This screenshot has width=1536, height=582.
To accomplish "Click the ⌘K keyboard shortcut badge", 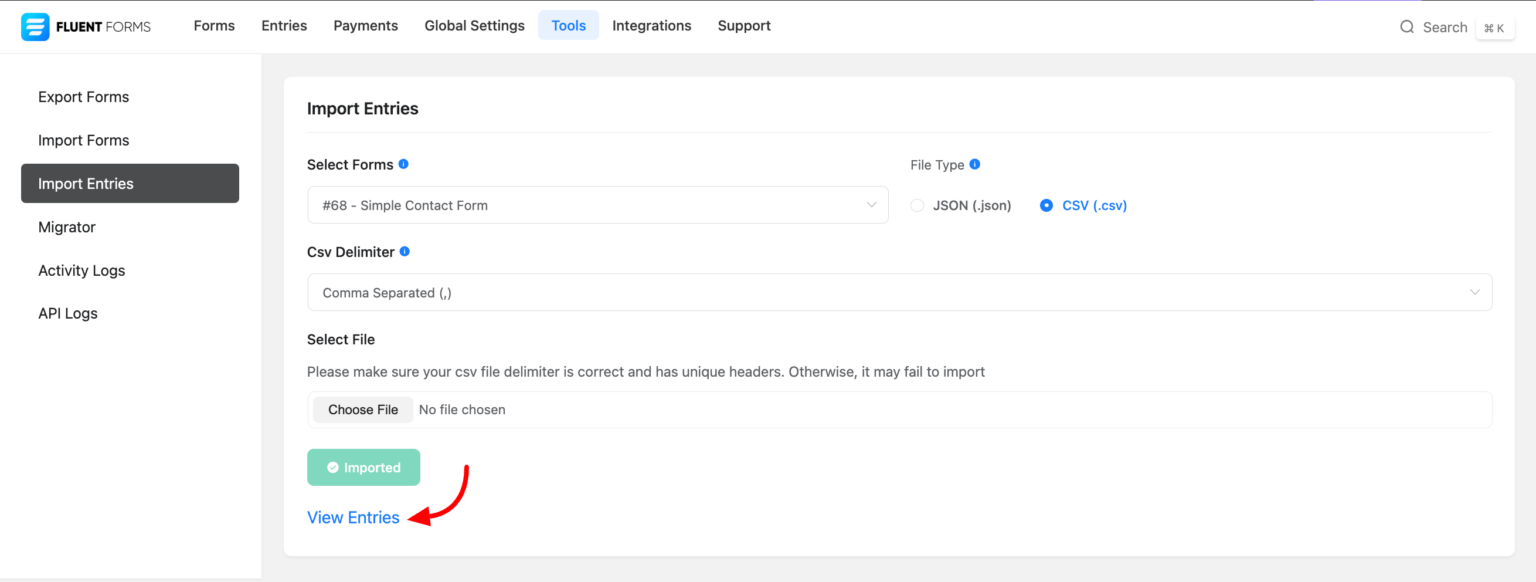I will (x=1495, y=27).
